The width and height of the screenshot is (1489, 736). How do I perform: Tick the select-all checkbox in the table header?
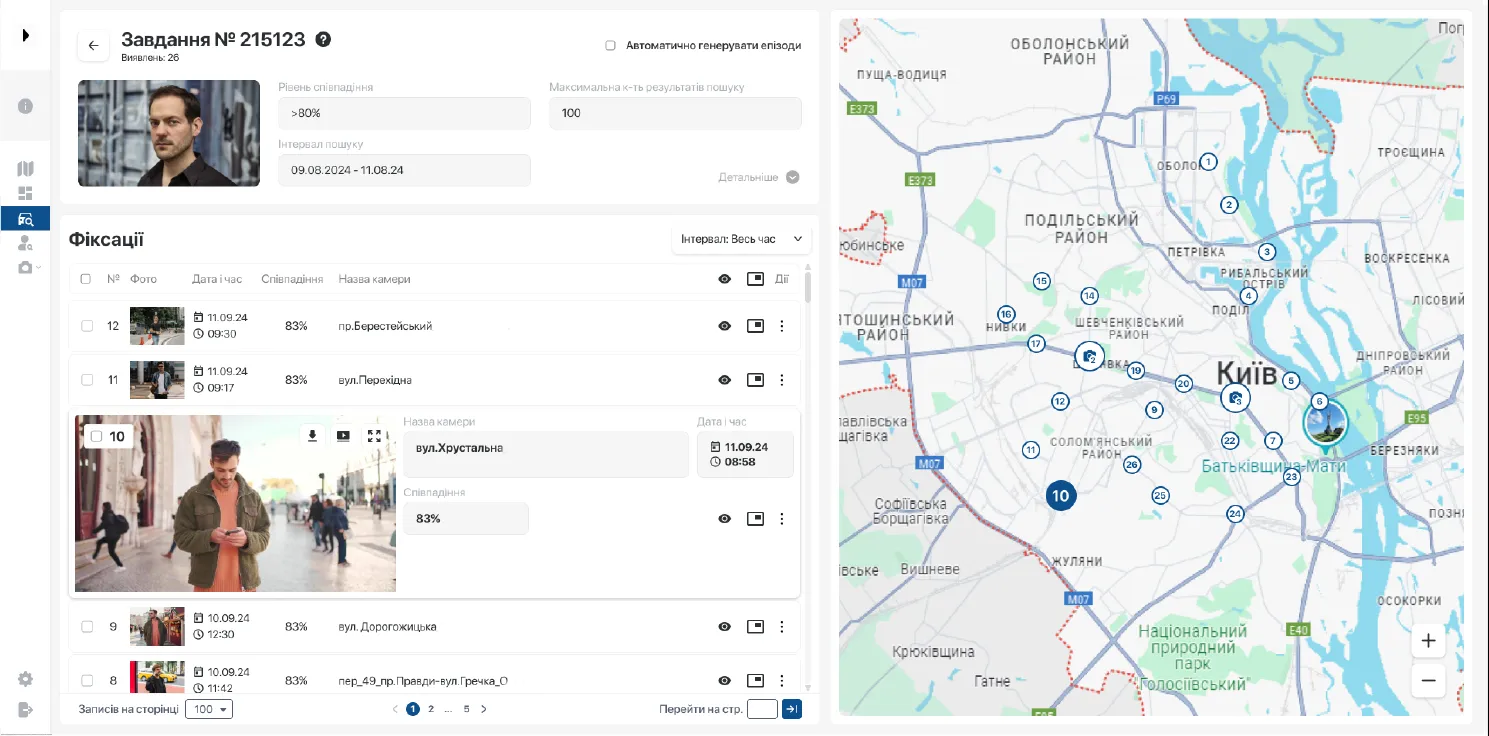click(85, 279)
